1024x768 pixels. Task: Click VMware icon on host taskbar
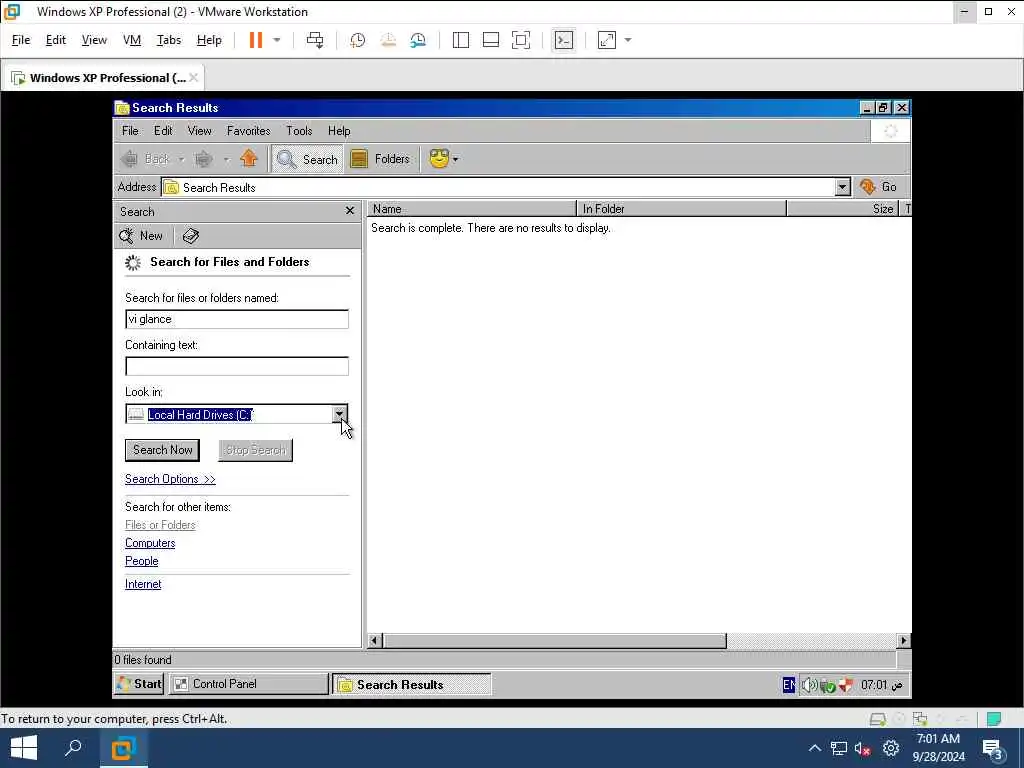coord(123,748)
